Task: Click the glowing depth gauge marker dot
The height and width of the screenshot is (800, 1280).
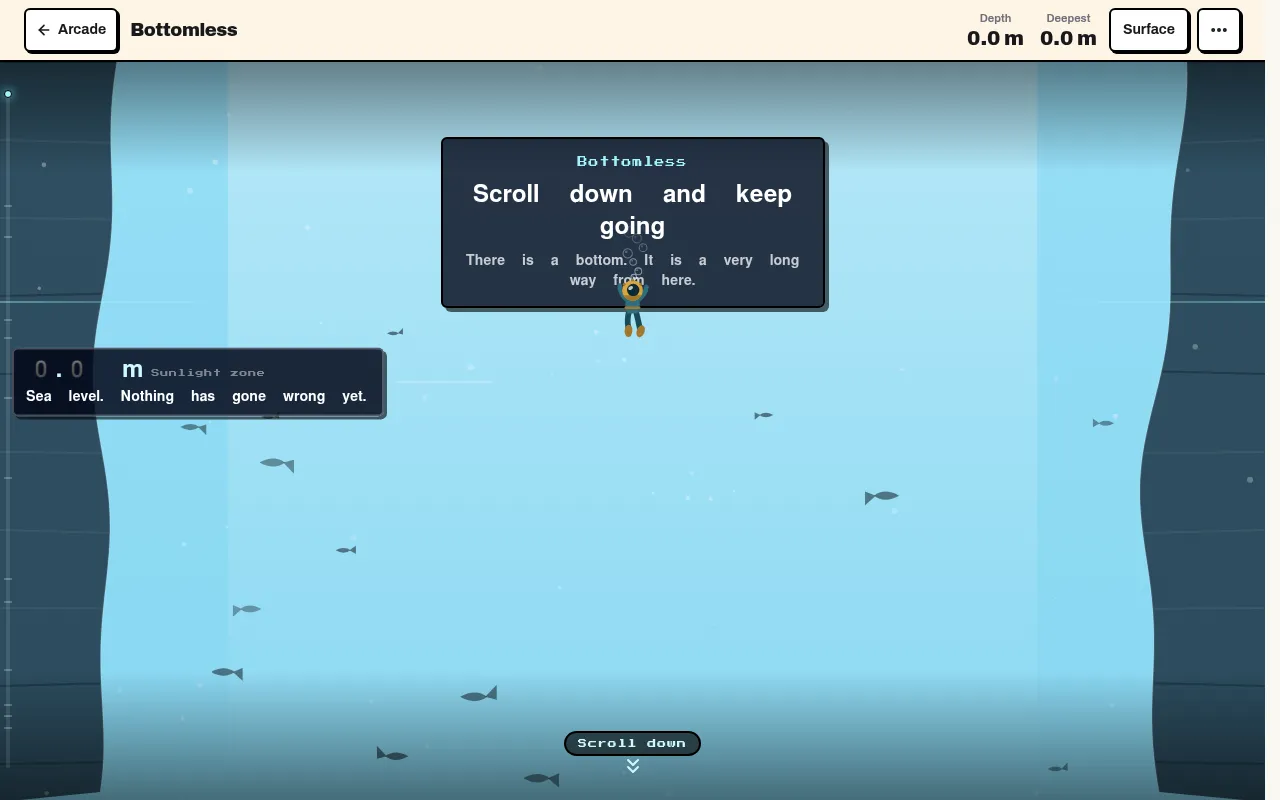Action: (8, 94)
